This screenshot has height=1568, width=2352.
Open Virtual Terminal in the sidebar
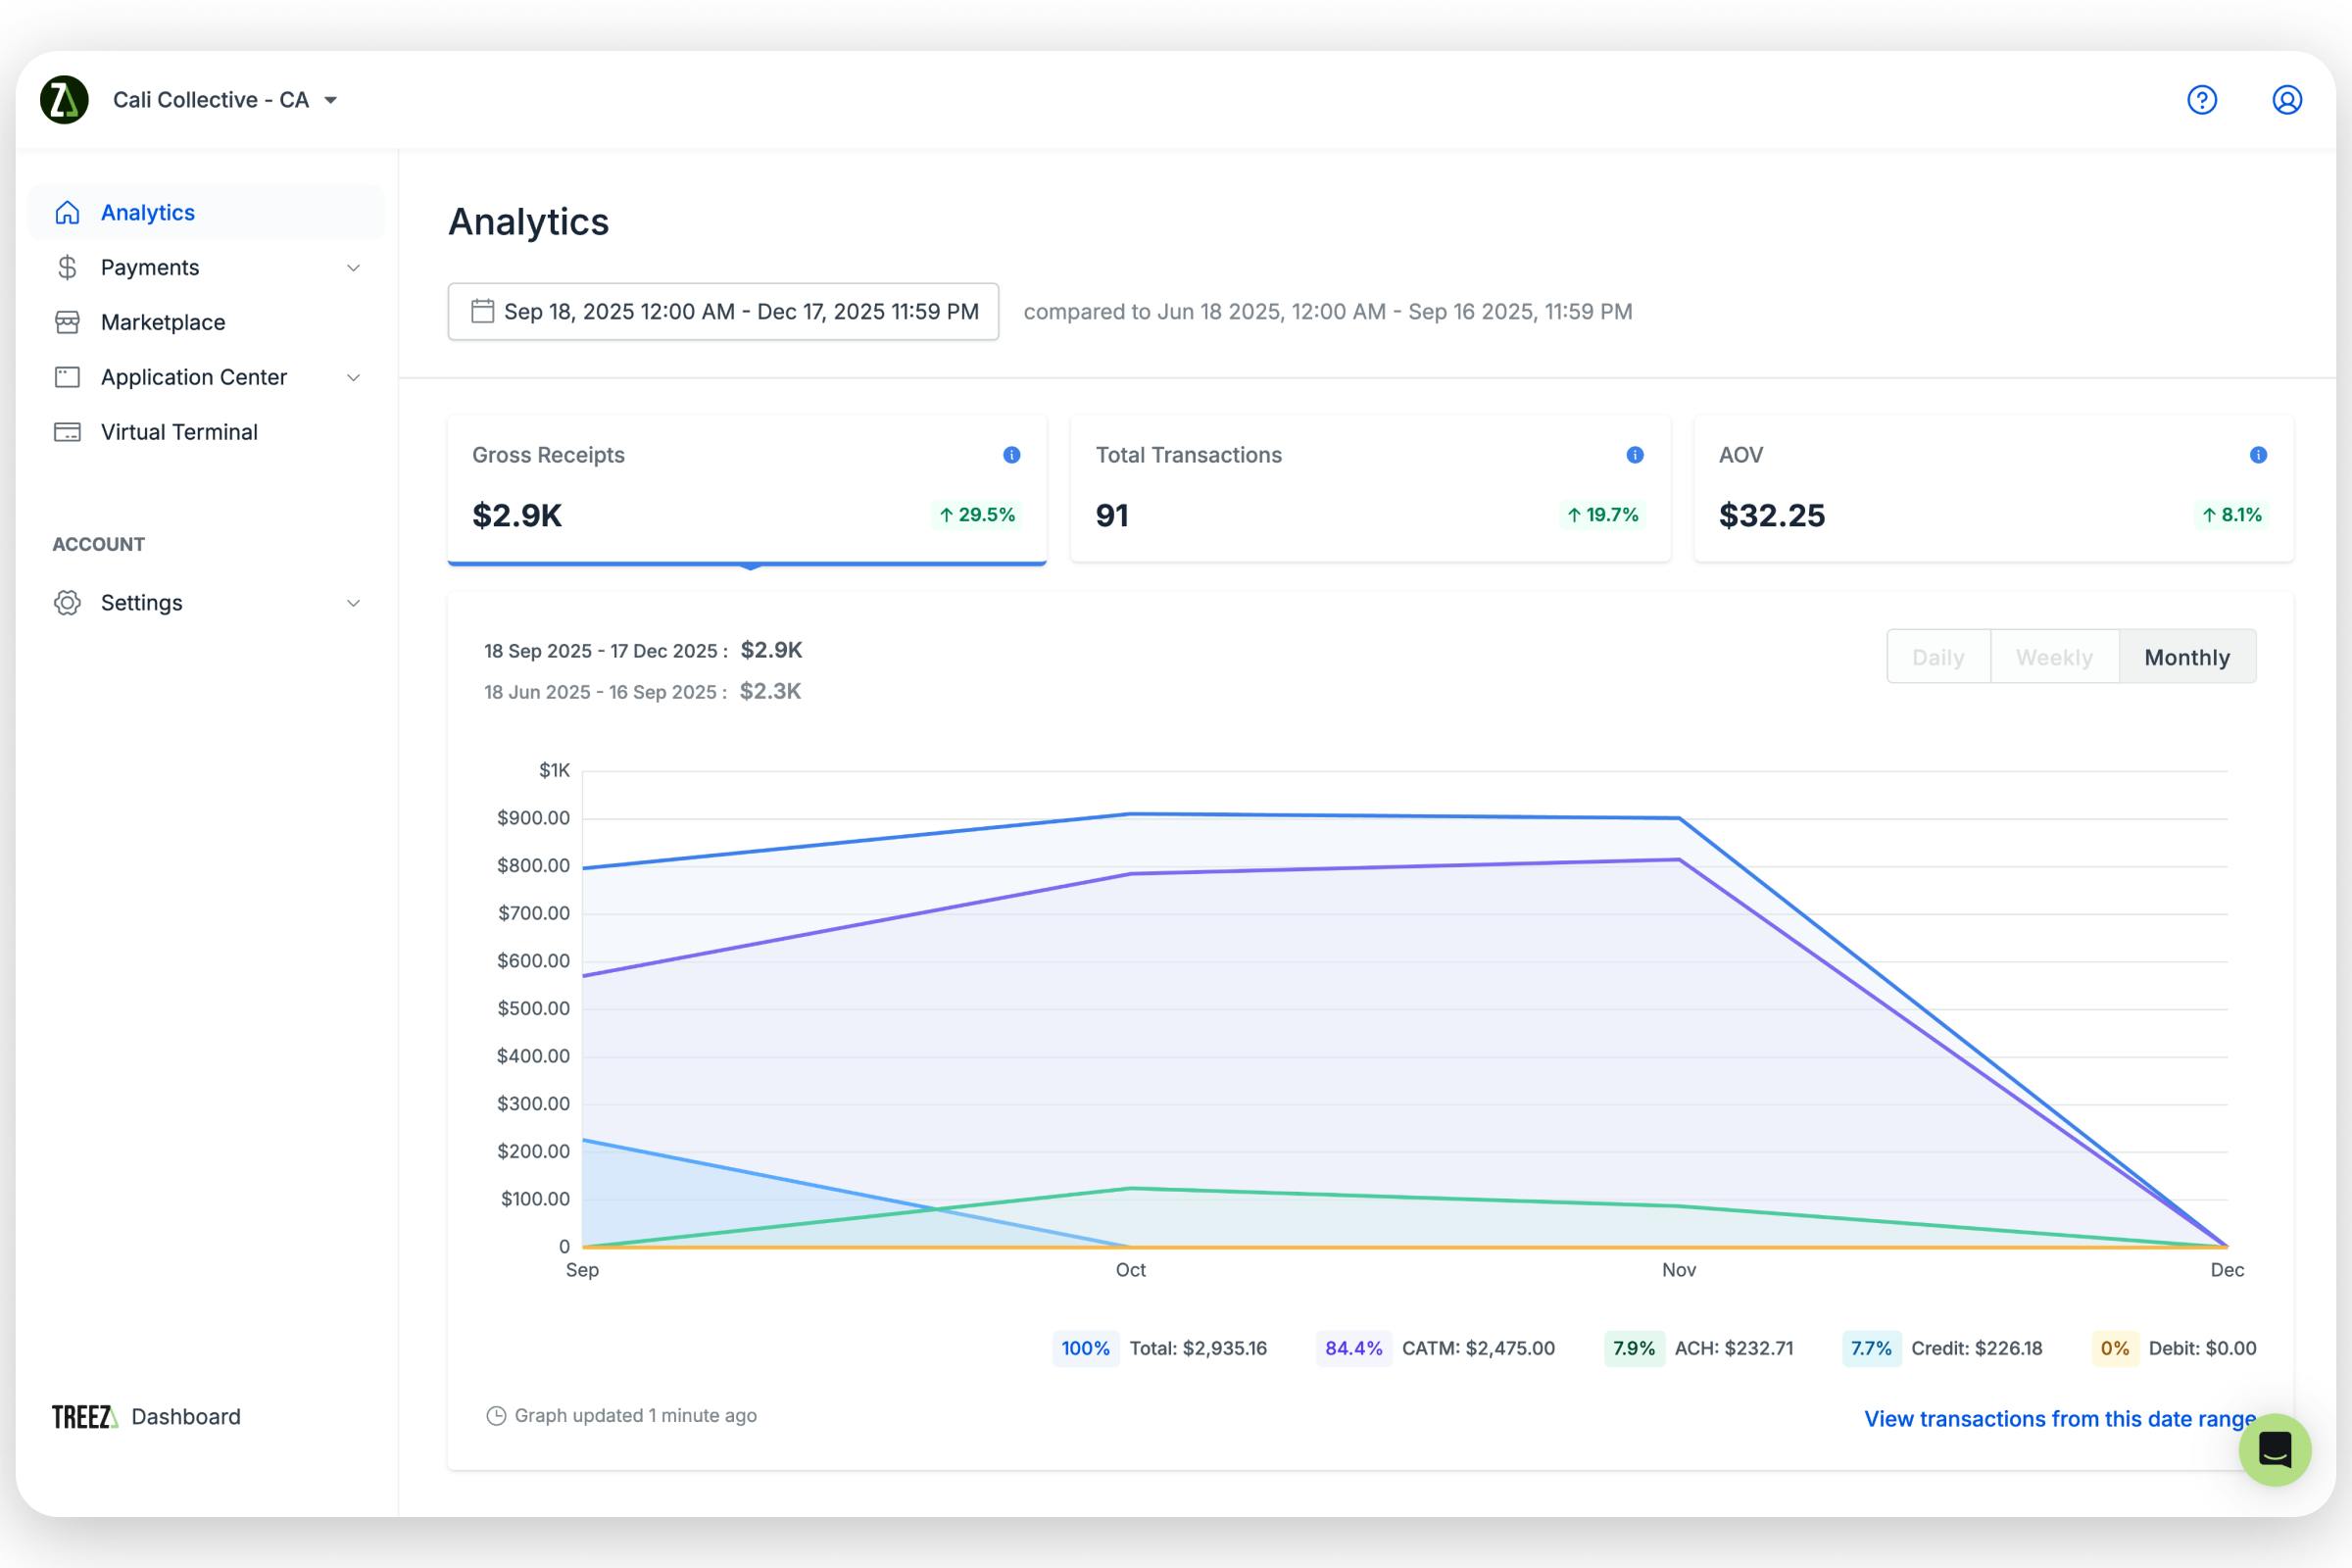point(179,432)
